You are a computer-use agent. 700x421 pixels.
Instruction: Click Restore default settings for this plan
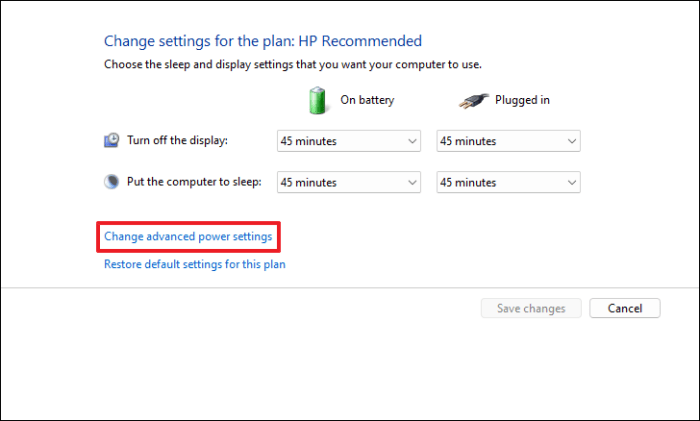(x=195, y=264)
